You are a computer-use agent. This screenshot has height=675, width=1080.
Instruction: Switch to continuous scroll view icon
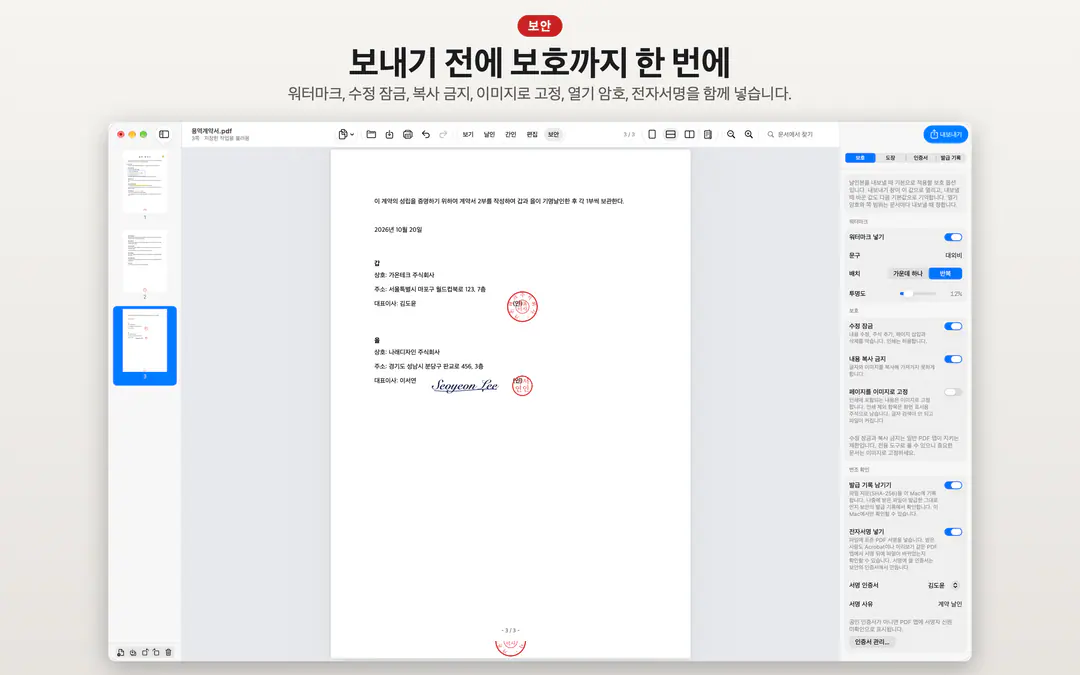click(670, 134)
